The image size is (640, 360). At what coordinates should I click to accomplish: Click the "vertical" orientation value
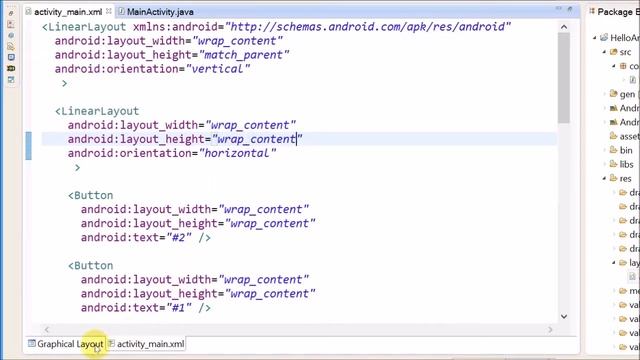click(218, 69)
